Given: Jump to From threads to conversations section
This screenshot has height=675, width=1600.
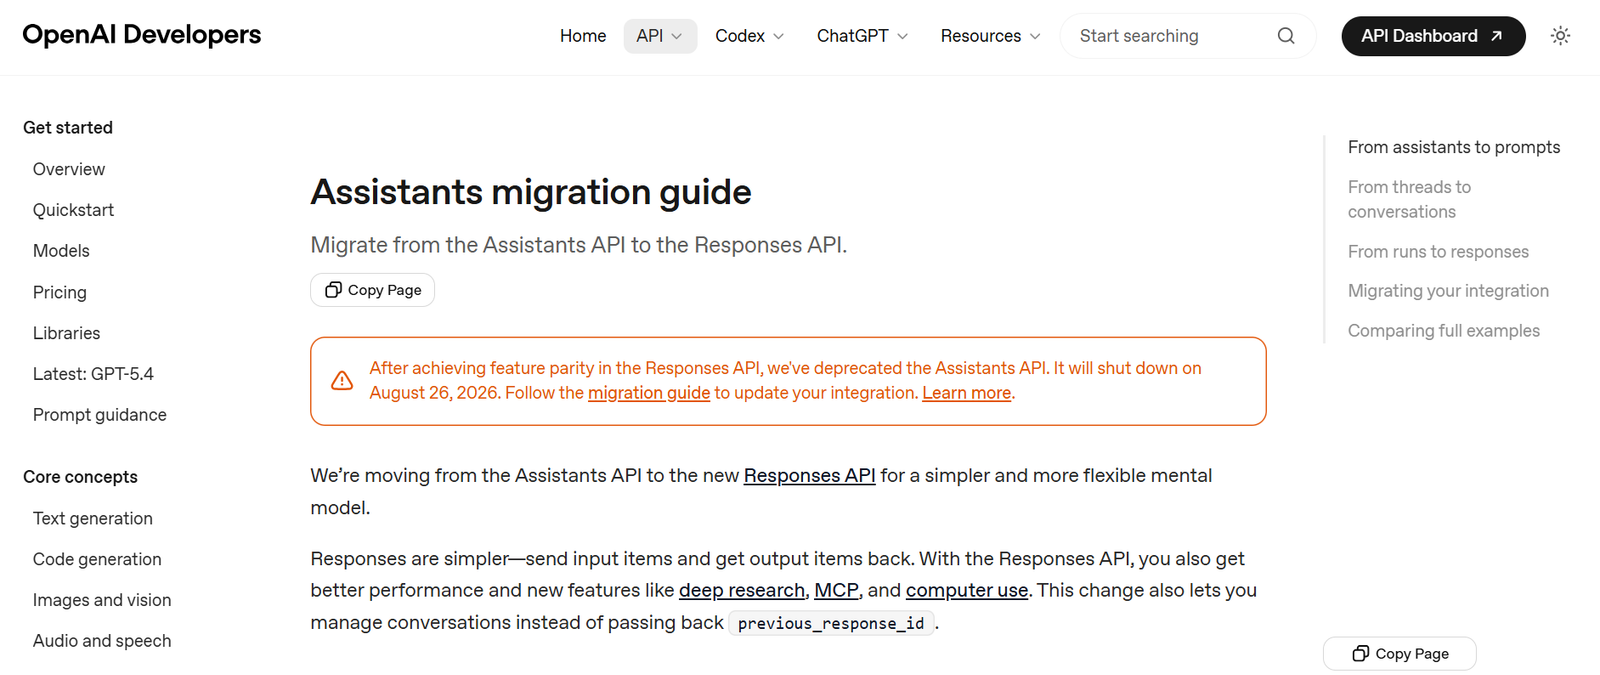Looking at the screenshot, I should coord(1409,199).
